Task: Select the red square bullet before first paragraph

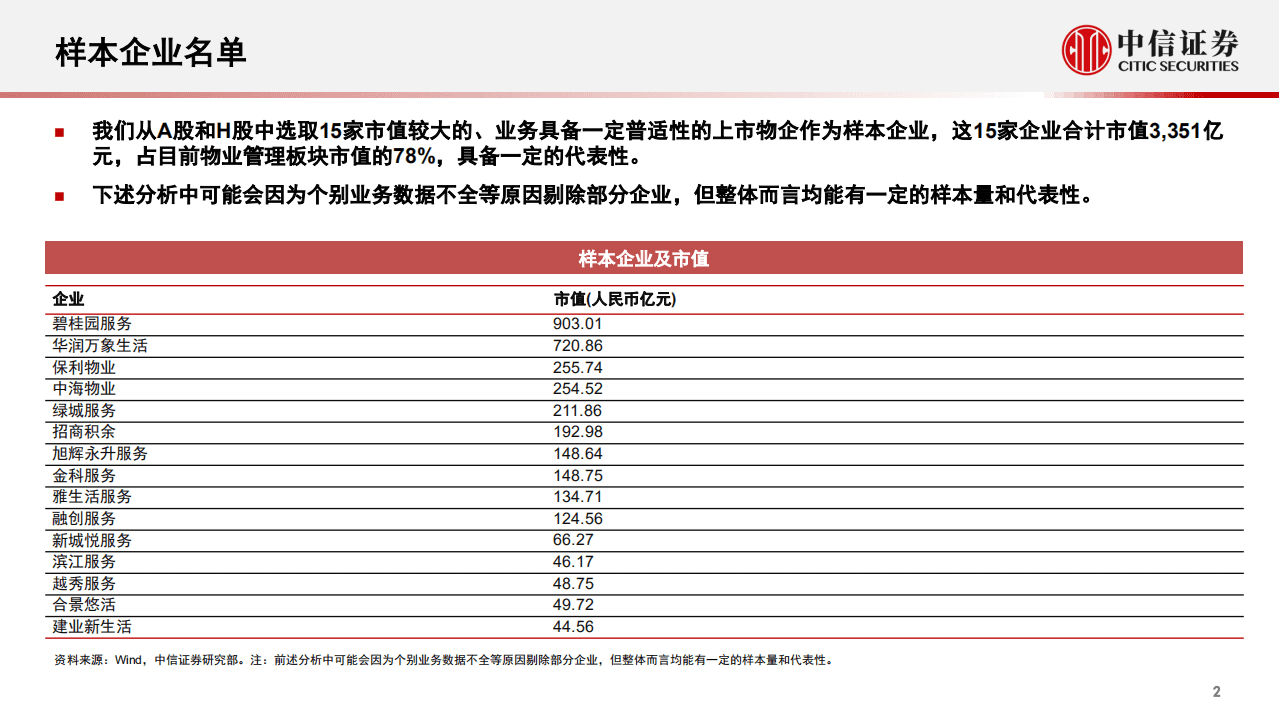Action: [x=59, y=131]
